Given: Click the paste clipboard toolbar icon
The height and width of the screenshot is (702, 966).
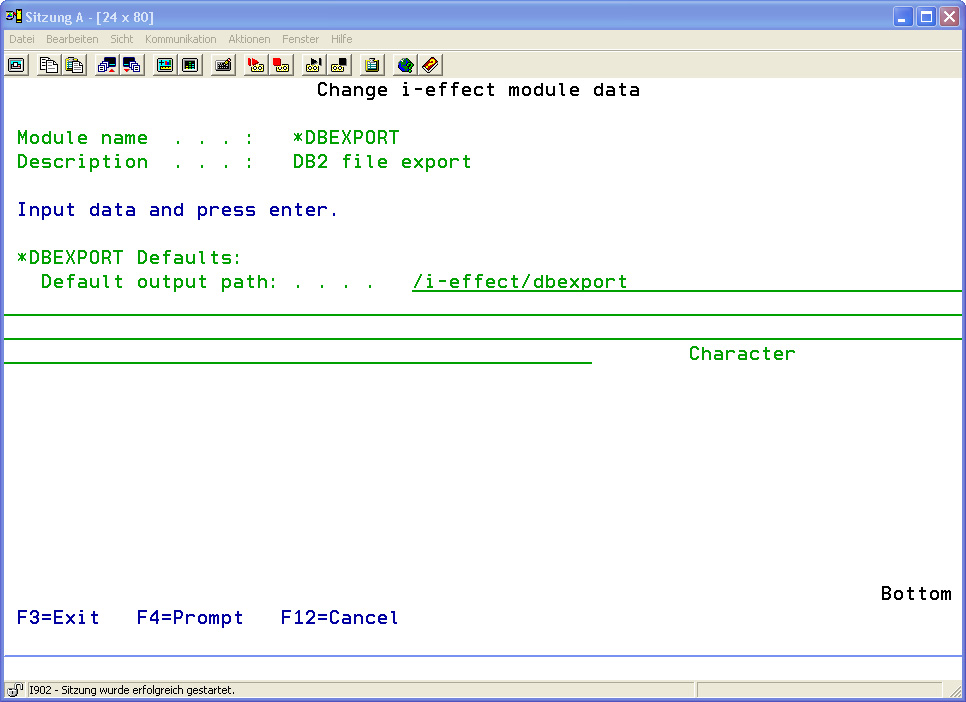Looking at the screenshot, I should click(74, 66).
